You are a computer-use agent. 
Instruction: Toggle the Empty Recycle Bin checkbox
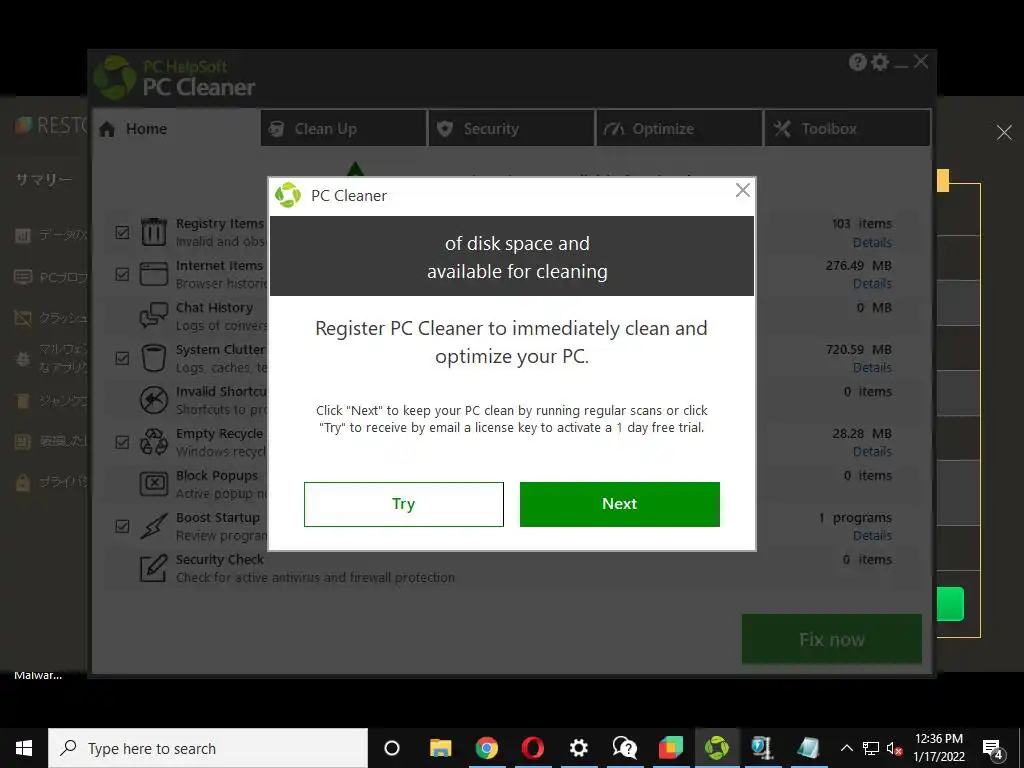coord(122,443)
